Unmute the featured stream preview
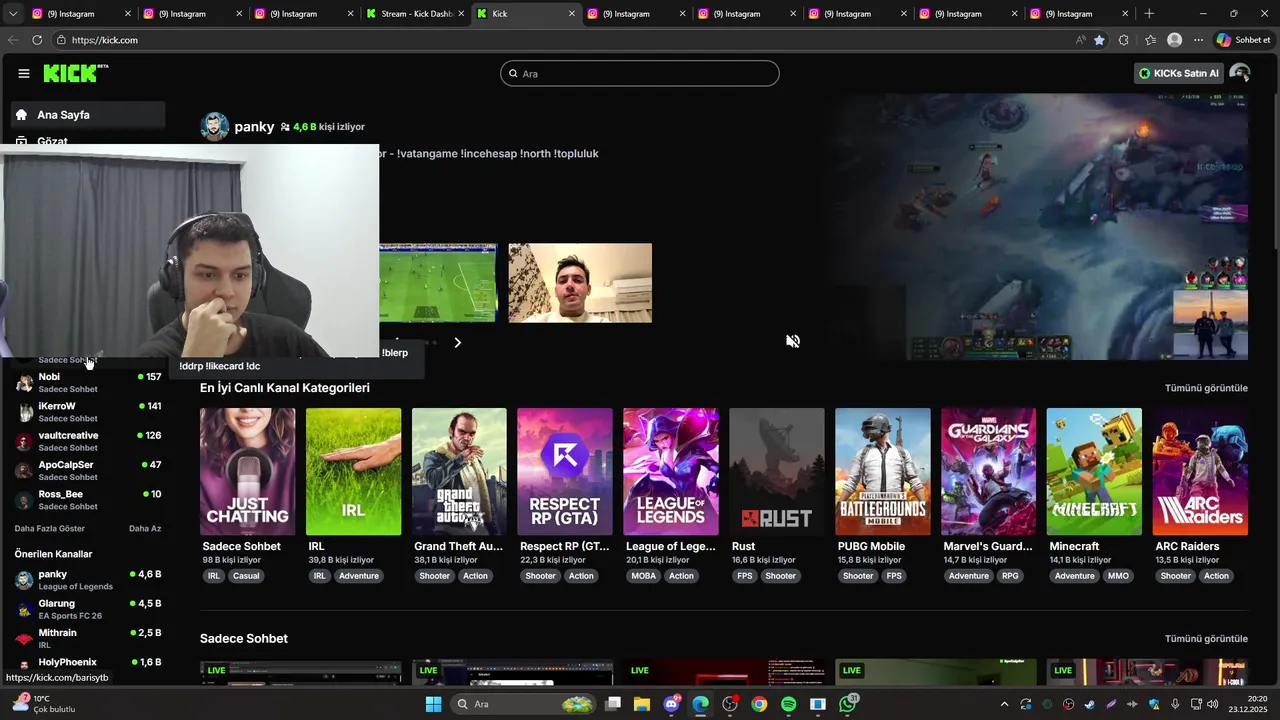 coord(793,341)
